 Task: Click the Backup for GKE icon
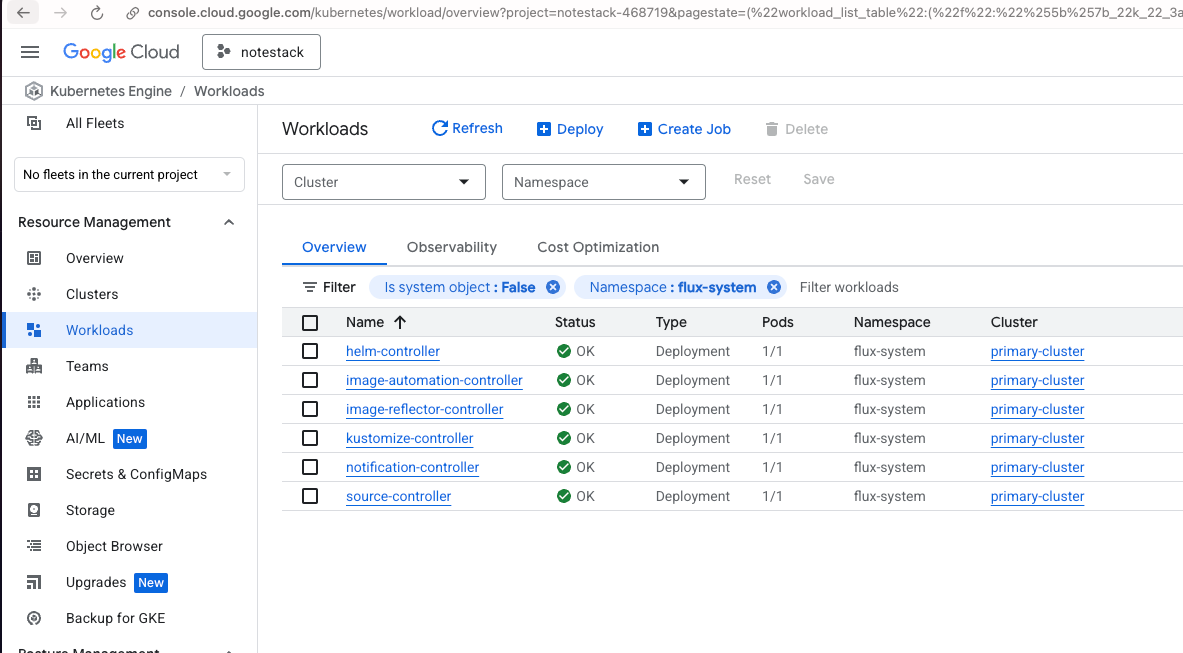(34, 618)
